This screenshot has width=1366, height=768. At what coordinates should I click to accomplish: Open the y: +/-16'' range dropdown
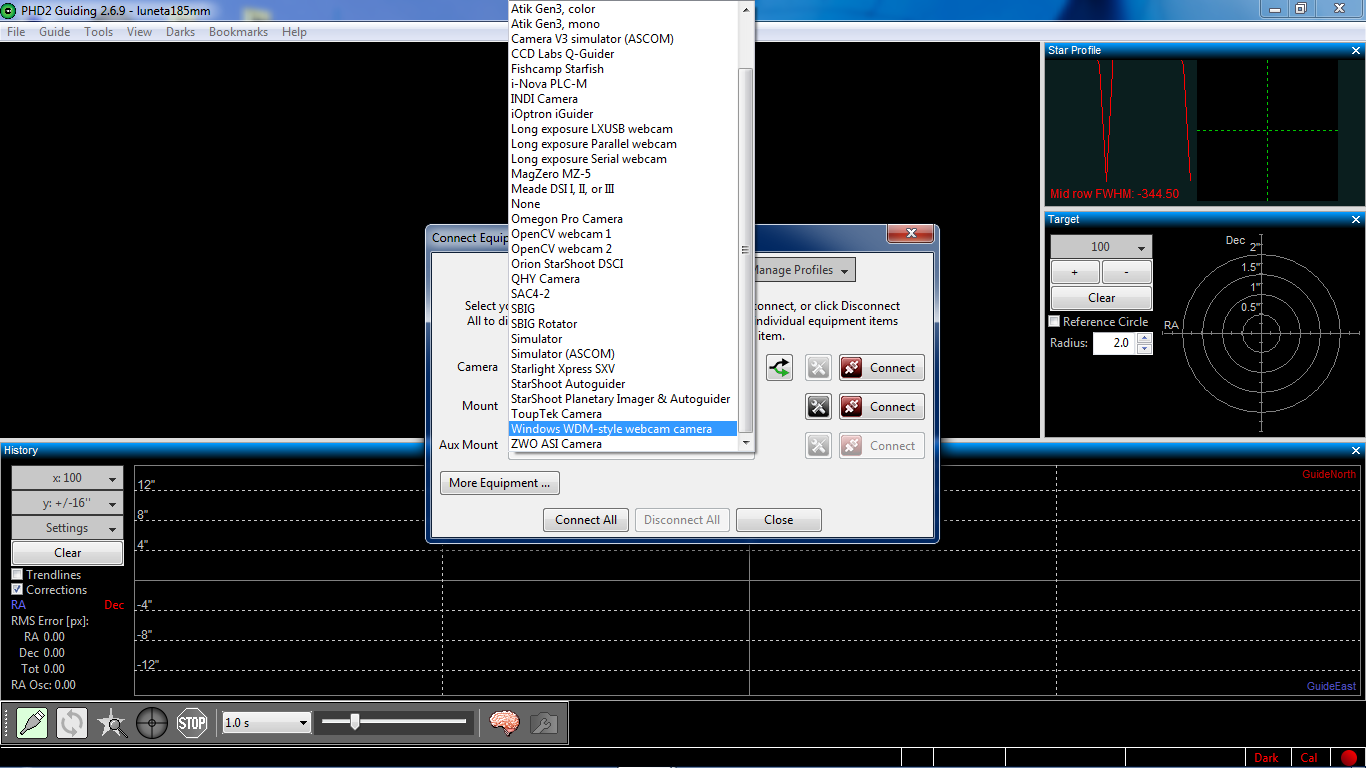67,503
